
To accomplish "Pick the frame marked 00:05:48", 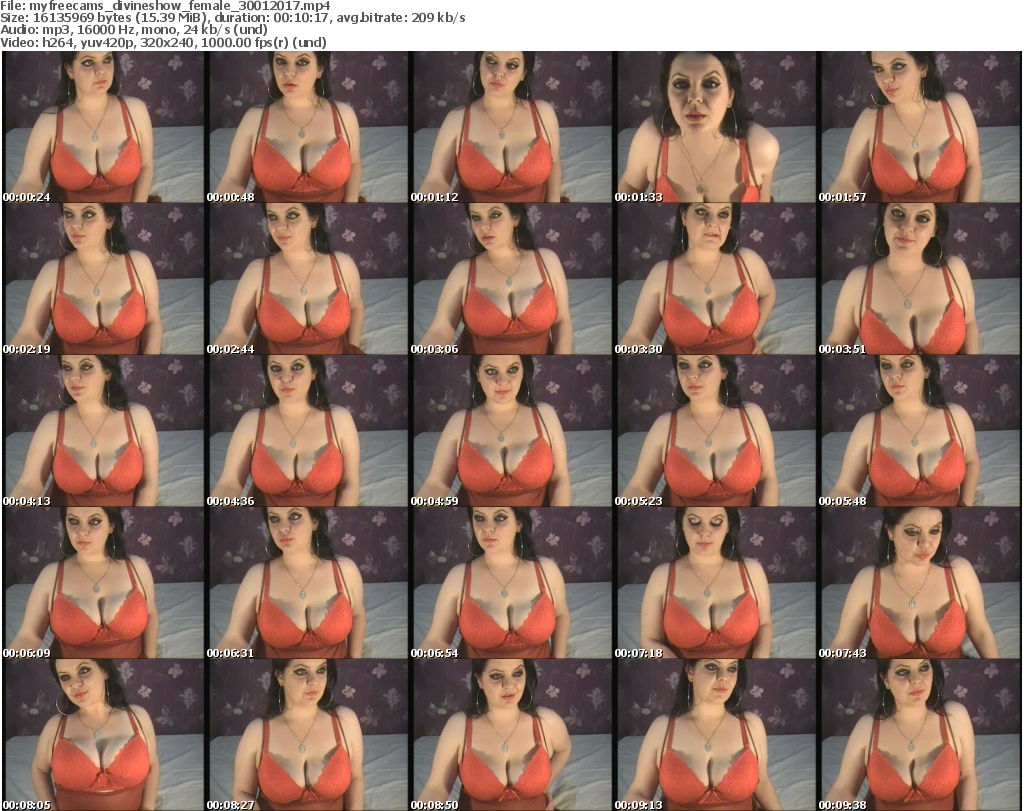I will click(920, 431).
